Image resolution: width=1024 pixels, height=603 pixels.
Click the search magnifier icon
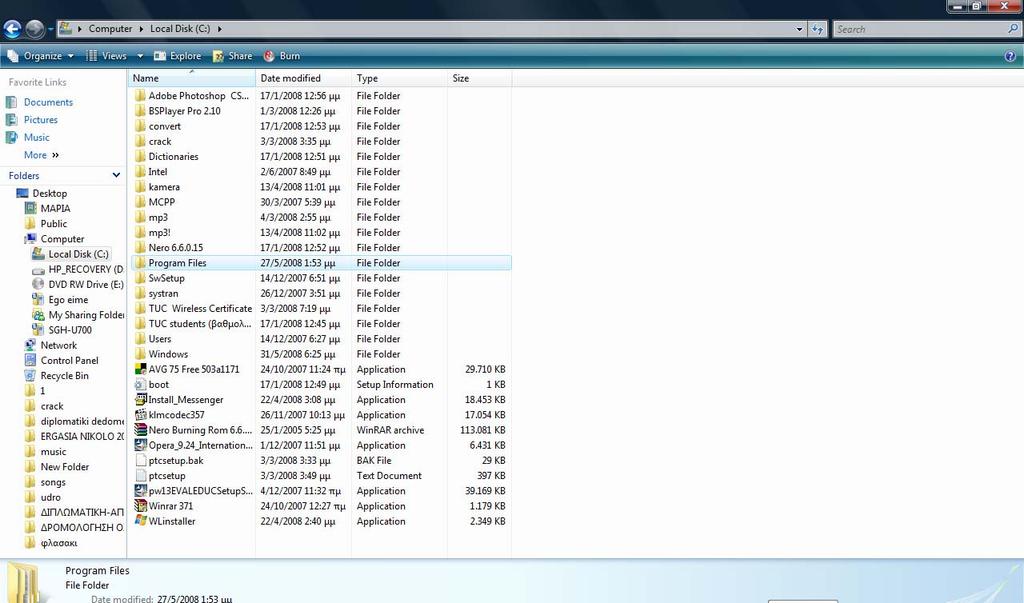point(1013,29)
